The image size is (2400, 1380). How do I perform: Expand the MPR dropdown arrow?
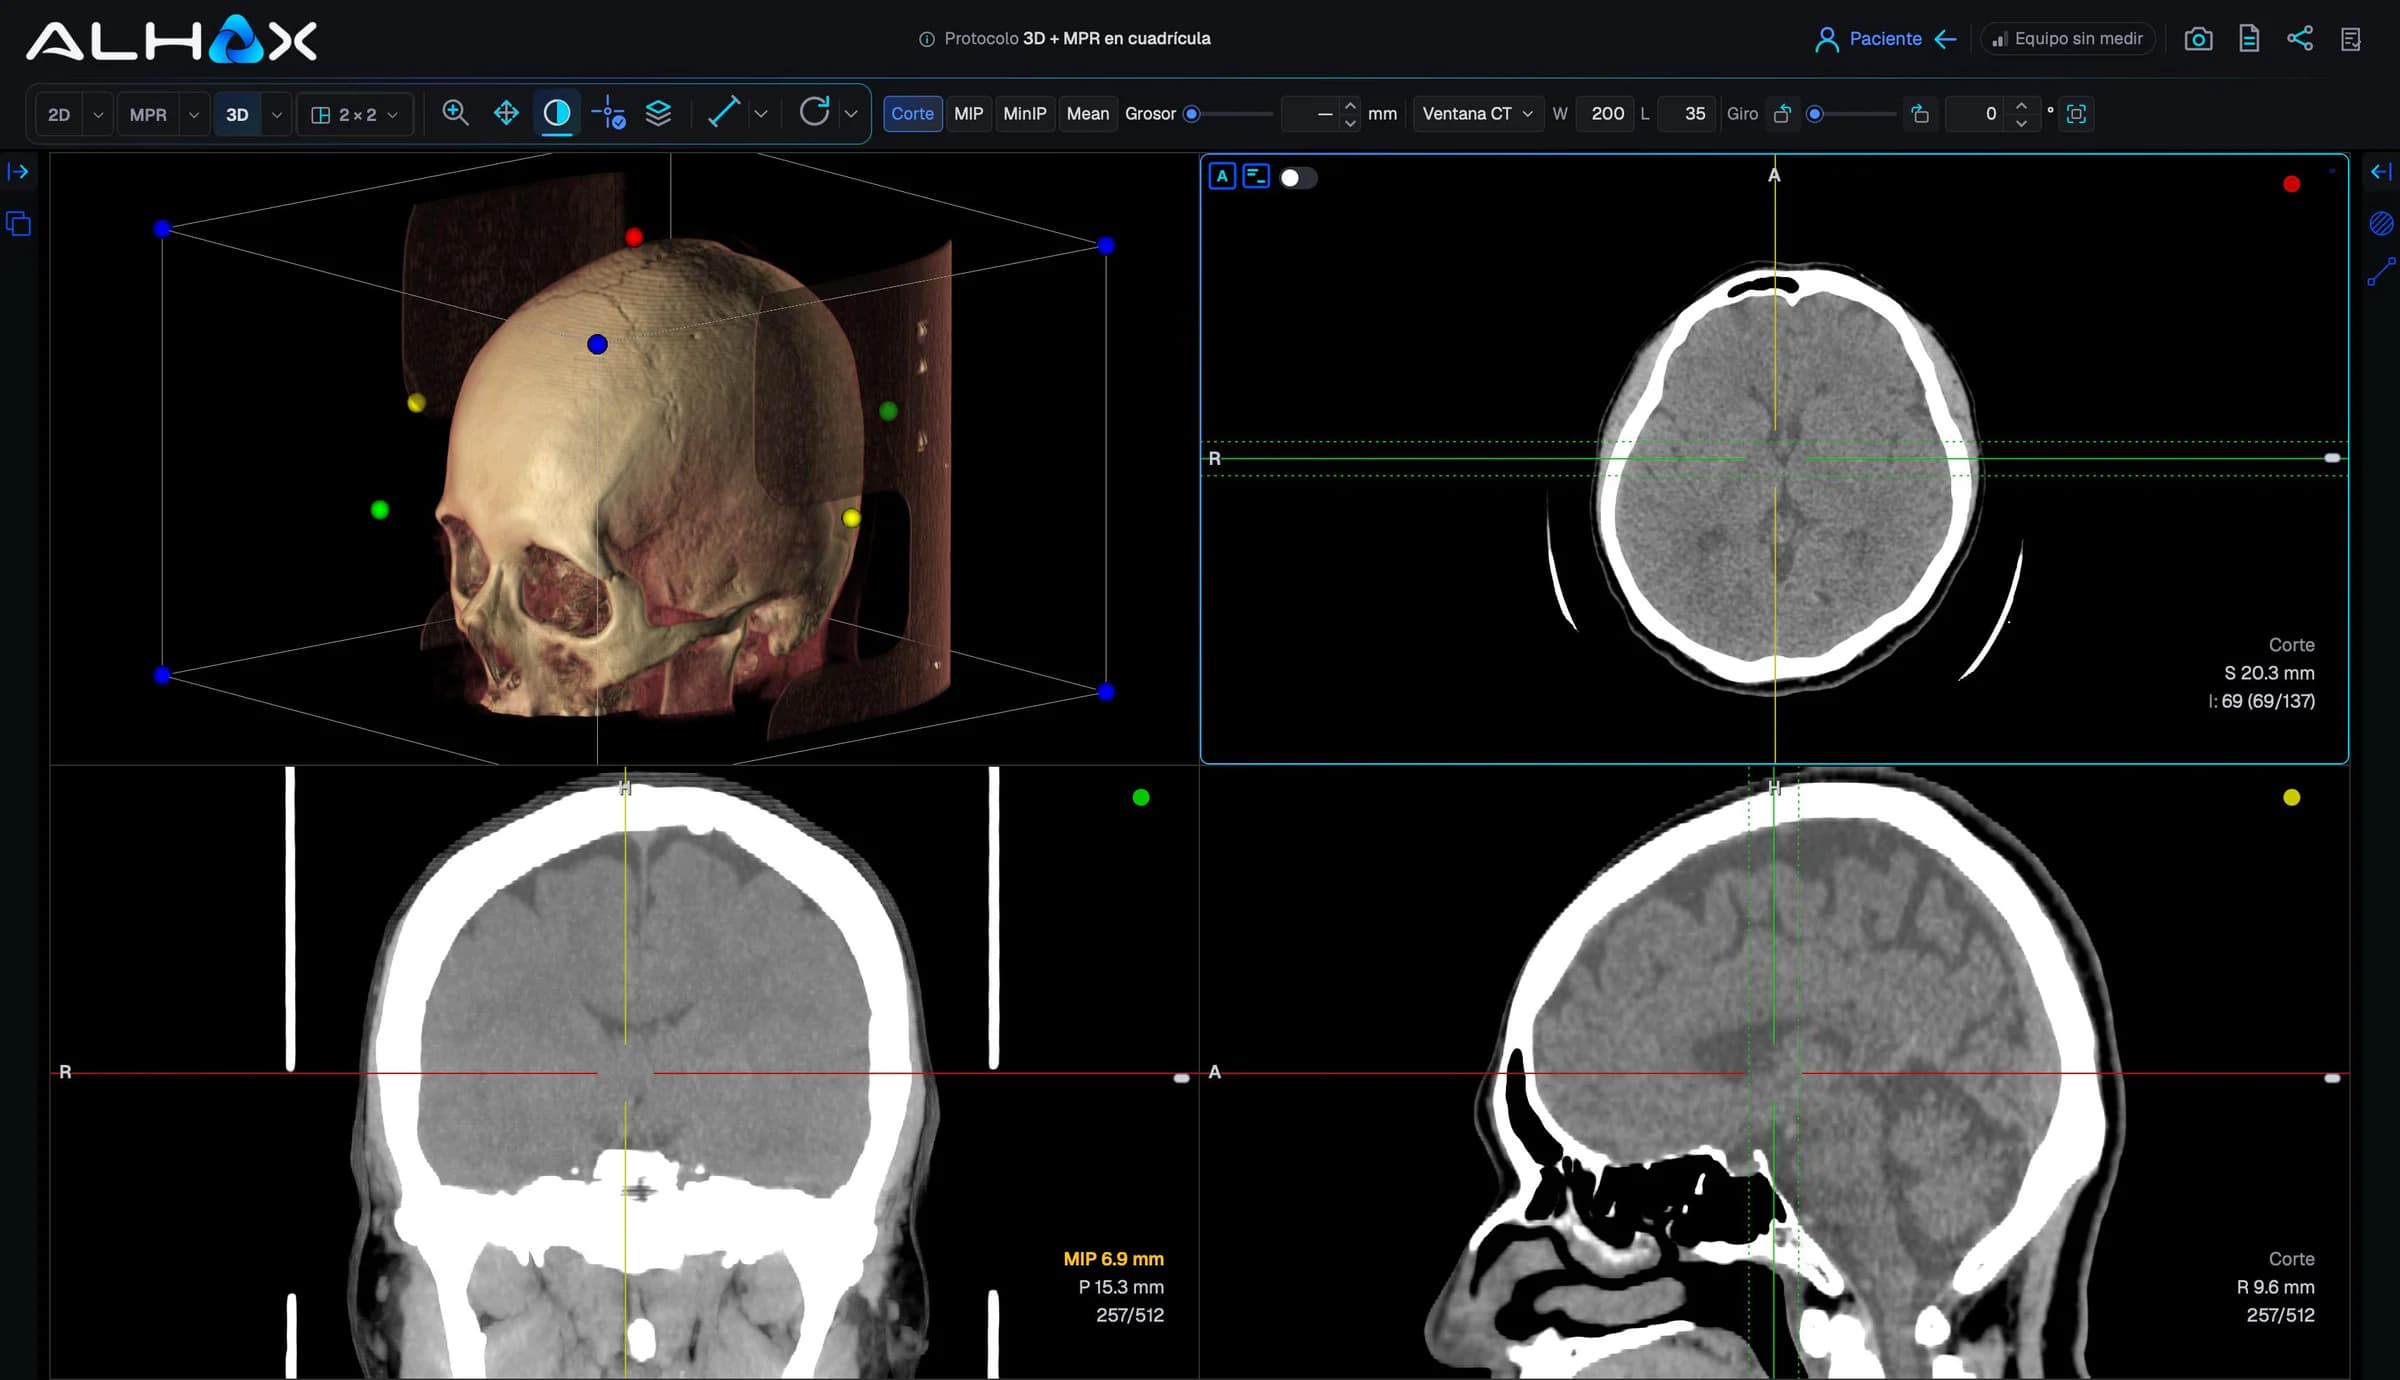[194, 115]
